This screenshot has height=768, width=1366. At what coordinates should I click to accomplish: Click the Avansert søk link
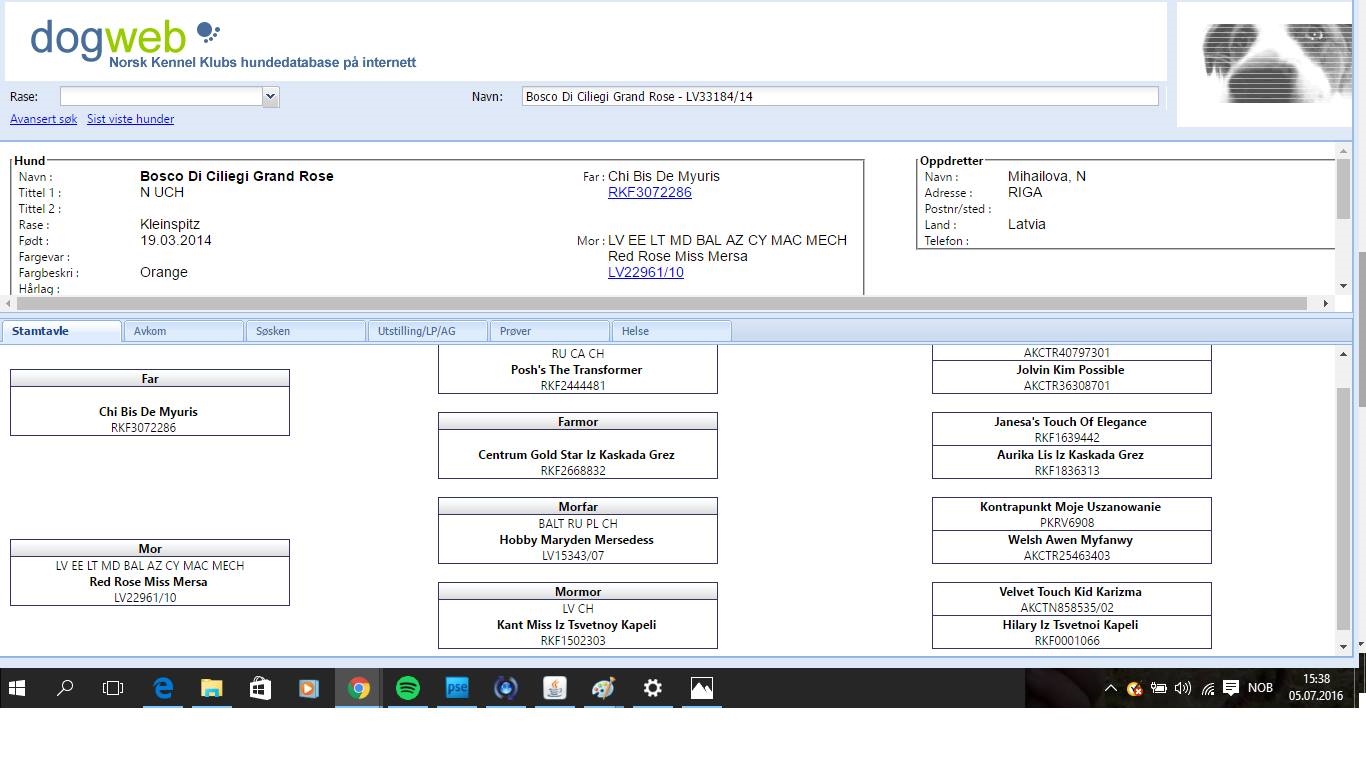43,119
